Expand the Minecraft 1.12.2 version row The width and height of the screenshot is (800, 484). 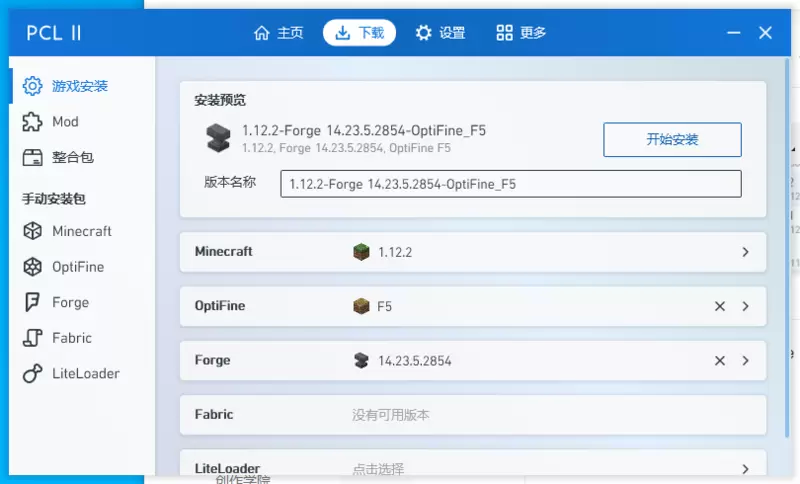(472, 252)
